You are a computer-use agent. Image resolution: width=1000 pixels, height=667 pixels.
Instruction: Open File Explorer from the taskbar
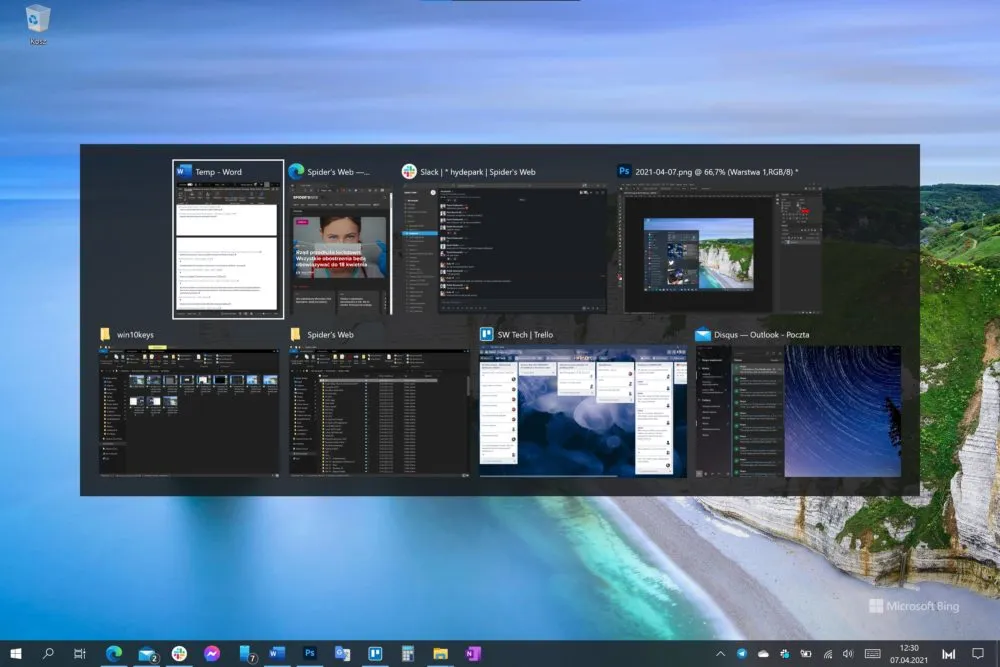440,654
